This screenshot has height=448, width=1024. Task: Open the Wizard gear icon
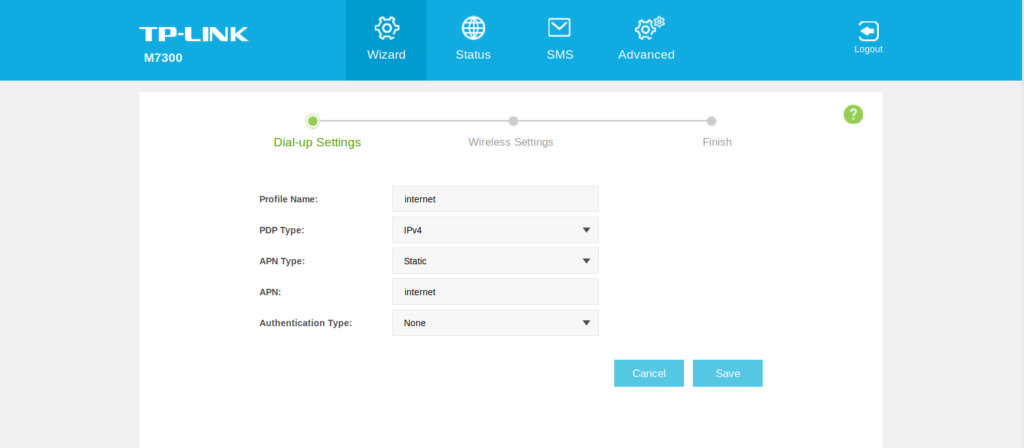pyautogui.click(x=386, y=28)
